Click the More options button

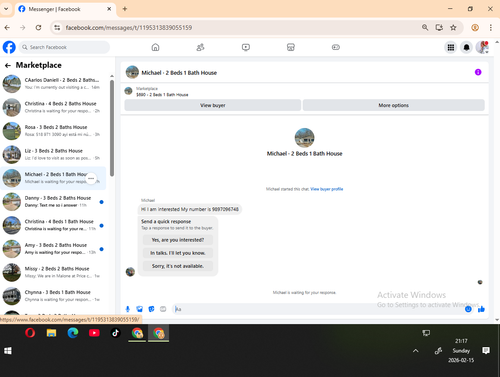(393, 105)
